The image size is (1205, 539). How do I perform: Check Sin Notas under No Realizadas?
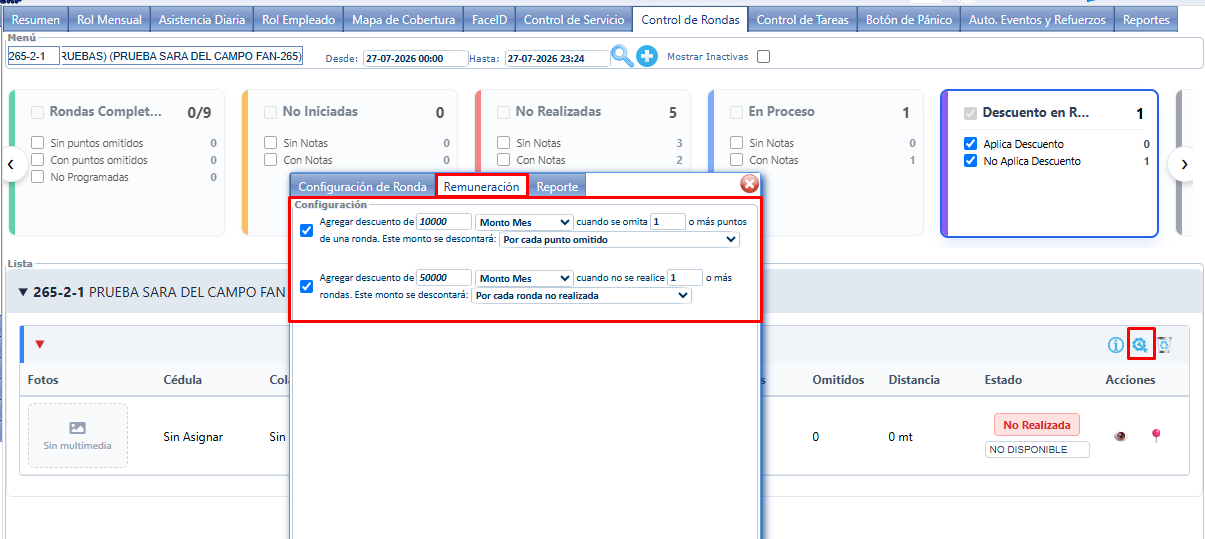pyautogui.click(x=503, y=143)
